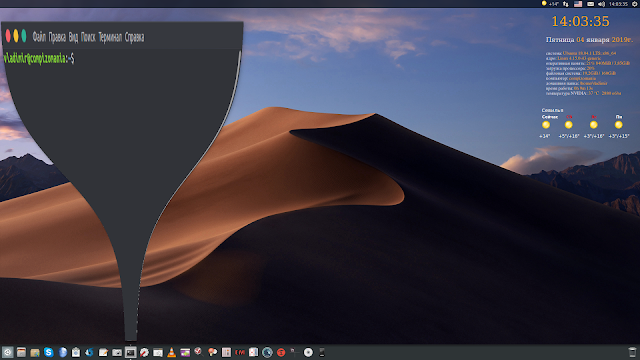
Task: Launch Skype from the dock
Action: click(x=49, y=352)
